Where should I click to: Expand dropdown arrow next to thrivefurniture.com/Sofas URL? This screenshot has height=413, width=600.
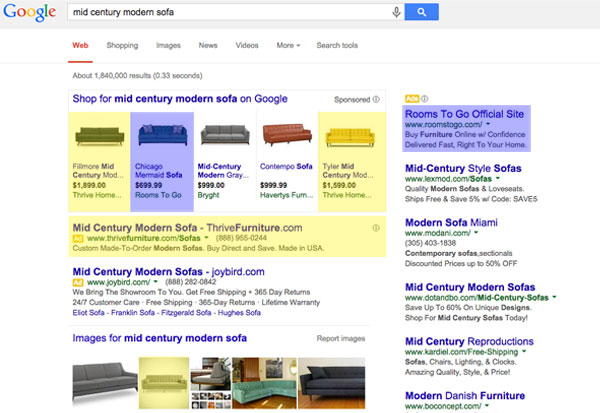click(x=206, y=238)
